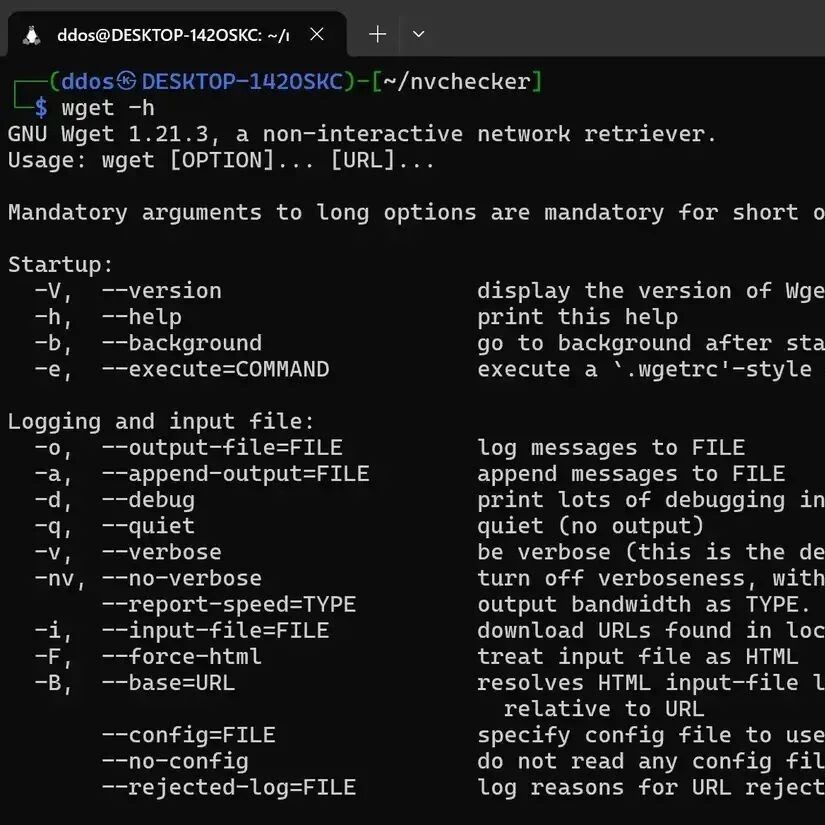Click "quiet (no output)" description

click(x=590, y=526)
